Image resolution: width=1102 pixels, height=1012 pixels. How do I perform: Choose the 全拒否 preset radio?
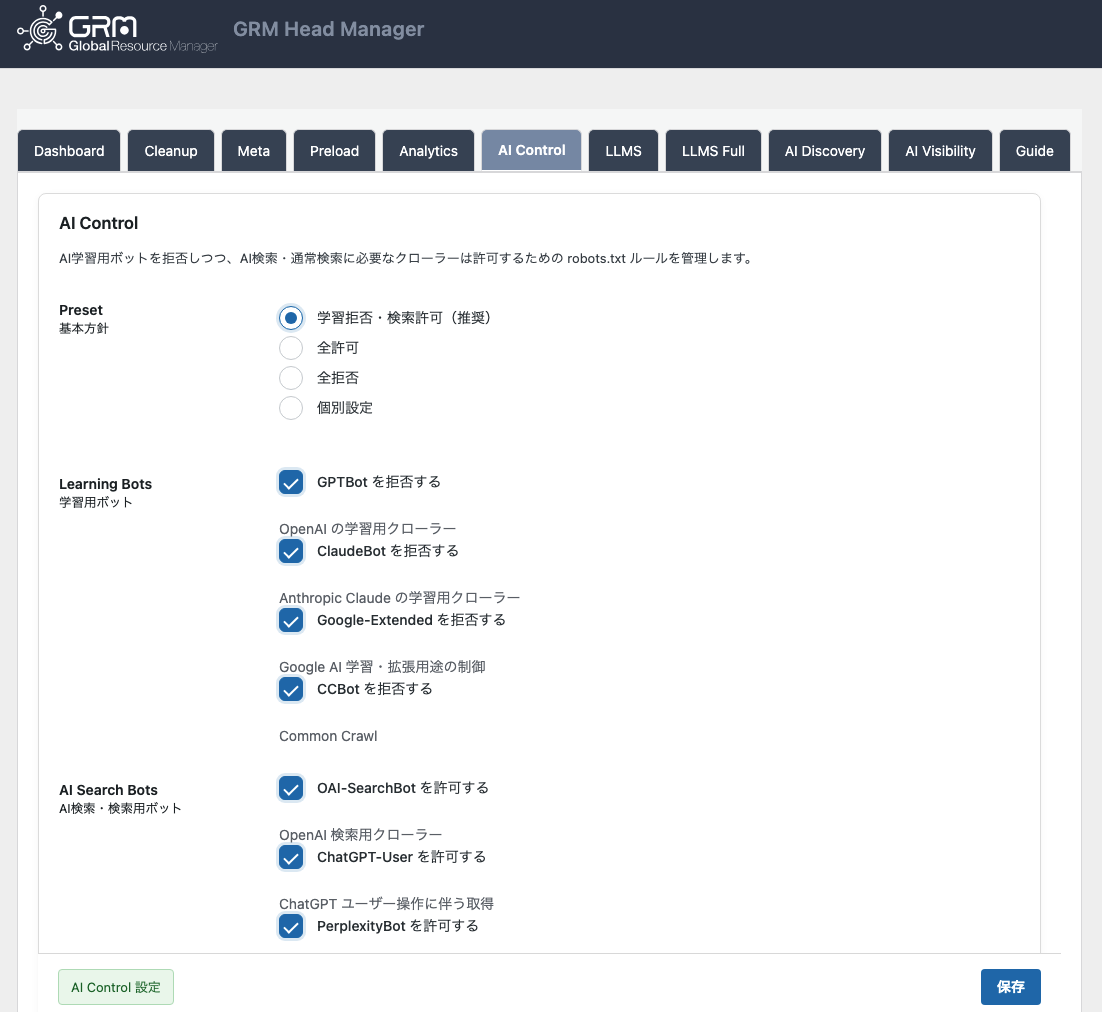coord(291,378)
